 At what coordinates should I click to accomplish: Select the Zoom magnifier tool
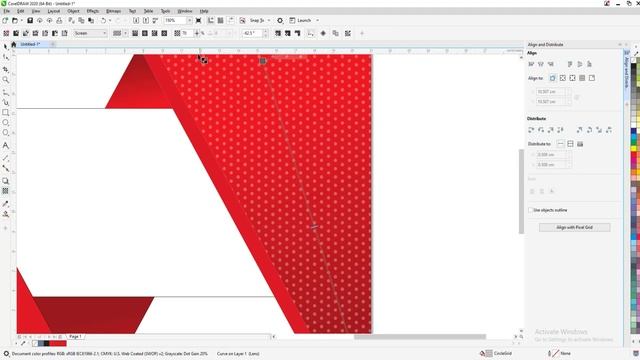tap(5, 80)
